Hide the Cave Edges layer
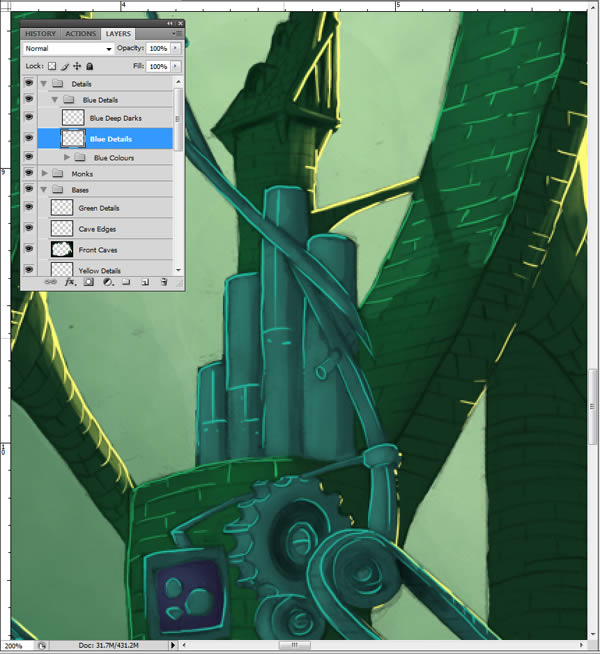 [x=29, y=228]
